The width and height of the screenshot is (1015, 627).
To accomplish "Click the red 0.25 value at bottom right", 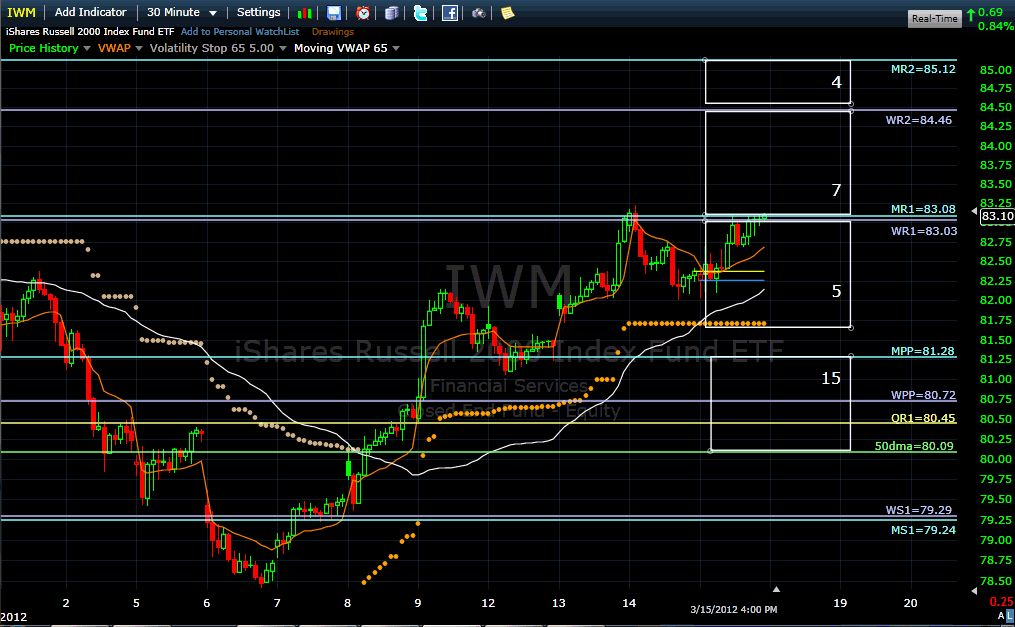I will pyautogui.click(x=1002, y=601).
